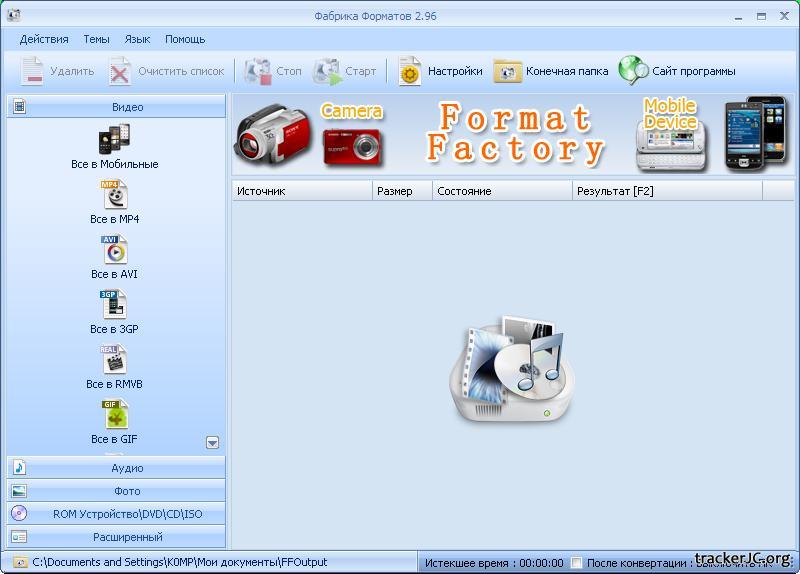Image resolution: width=800 pixels, height=574 pixels.
Task: Toggle the После конвертации checkbox
Action: coord(575,563)
